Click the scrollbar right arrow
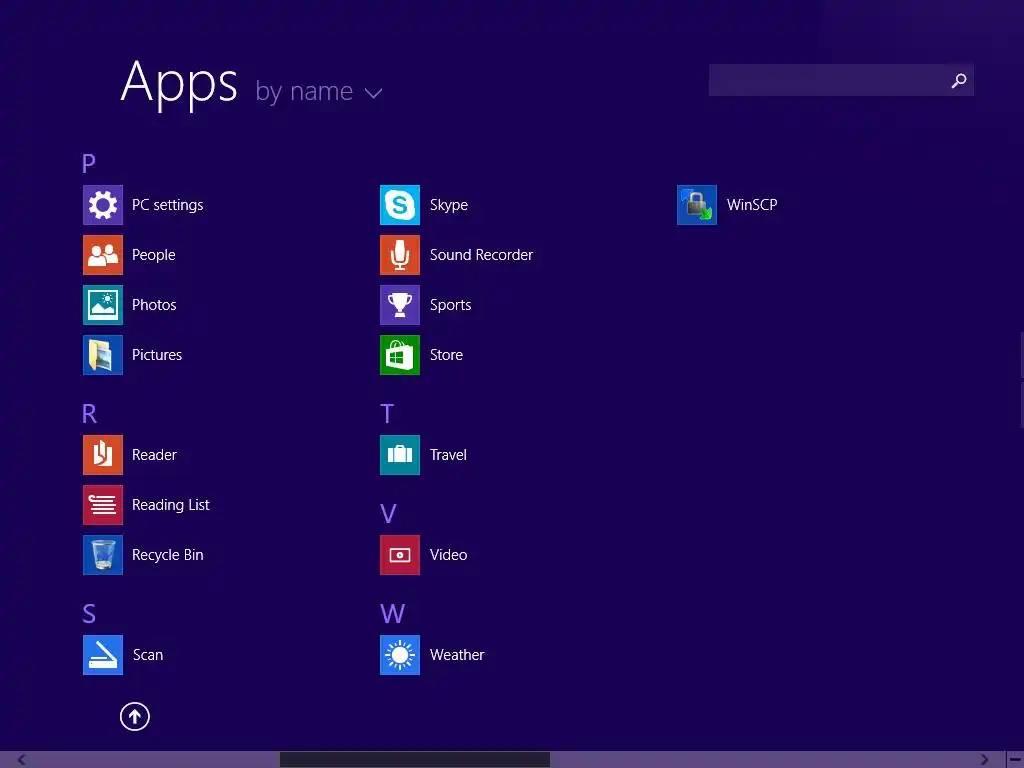 coord(984,760)
